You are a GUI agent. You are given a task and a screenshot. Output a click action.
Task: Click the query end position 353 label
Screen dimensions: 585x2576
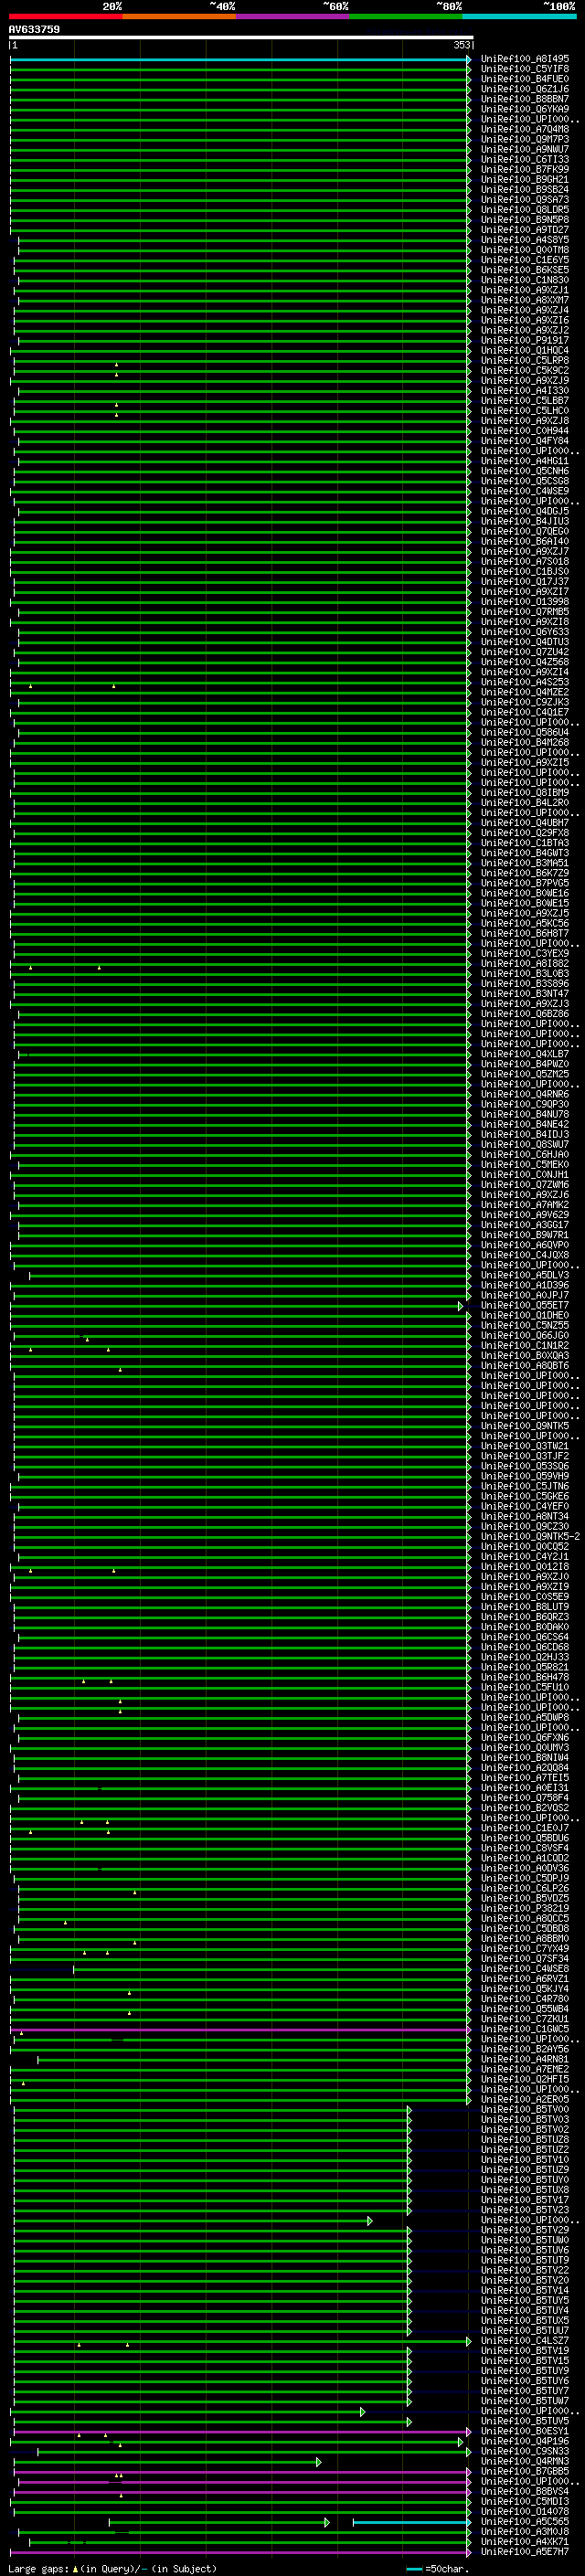click(x=461, y=45)
